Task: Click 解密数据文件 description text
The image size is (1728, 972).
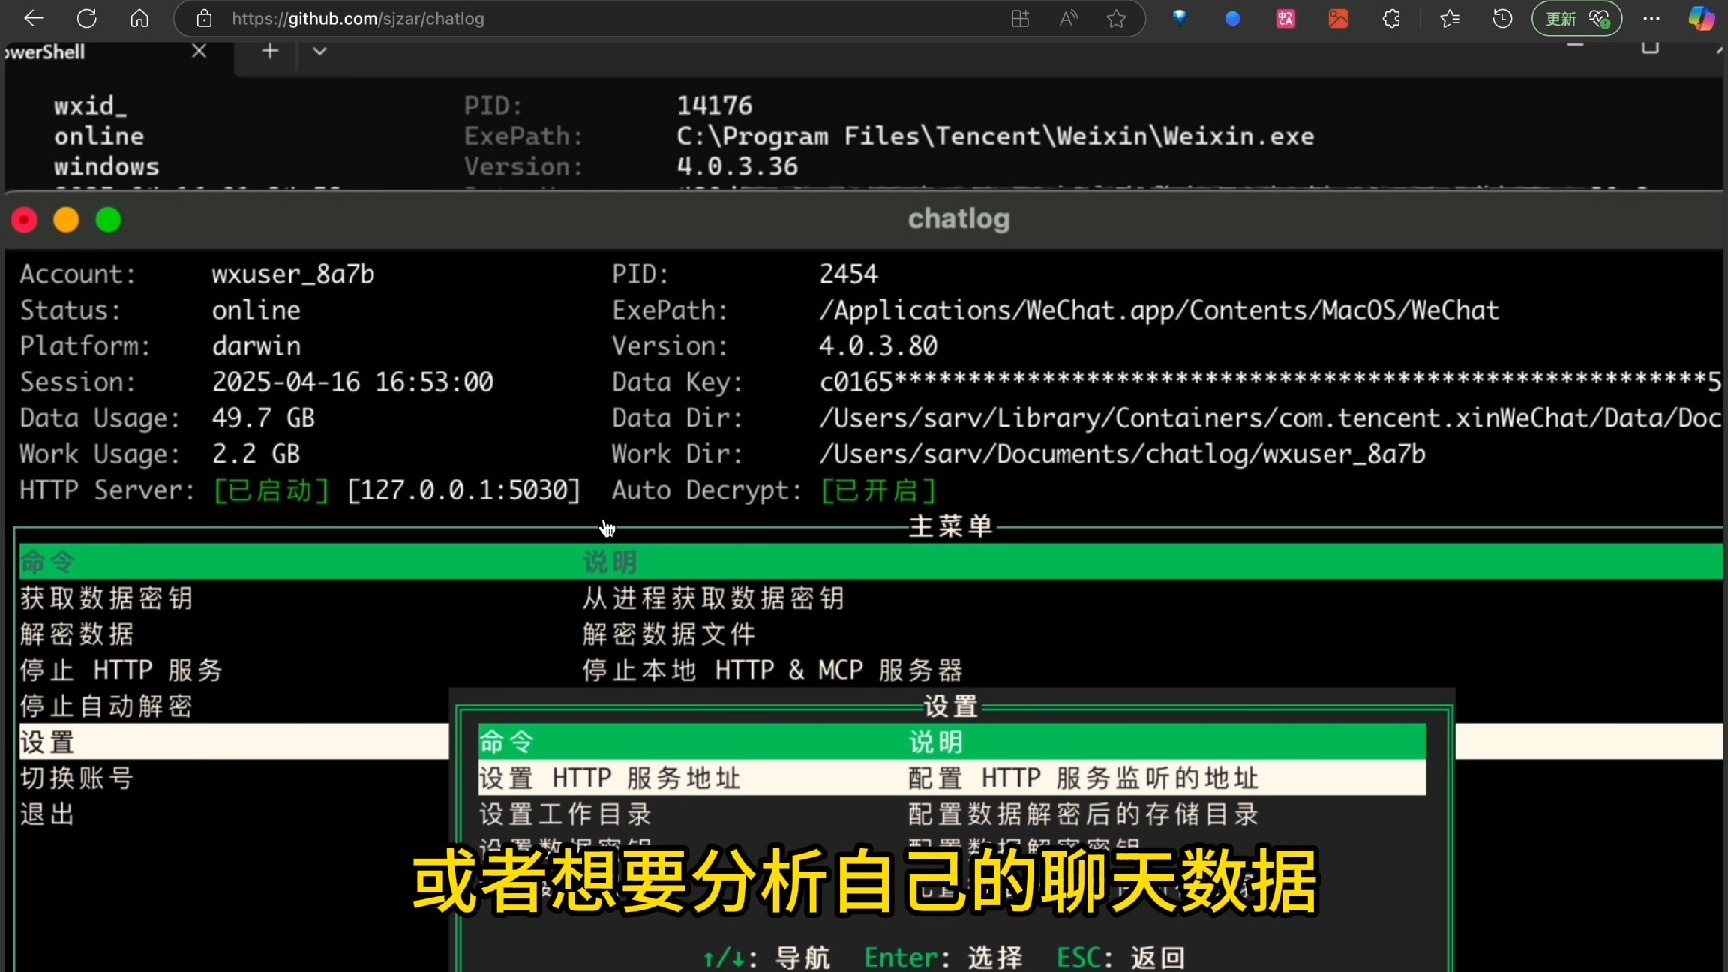Action: click(668, 634)
